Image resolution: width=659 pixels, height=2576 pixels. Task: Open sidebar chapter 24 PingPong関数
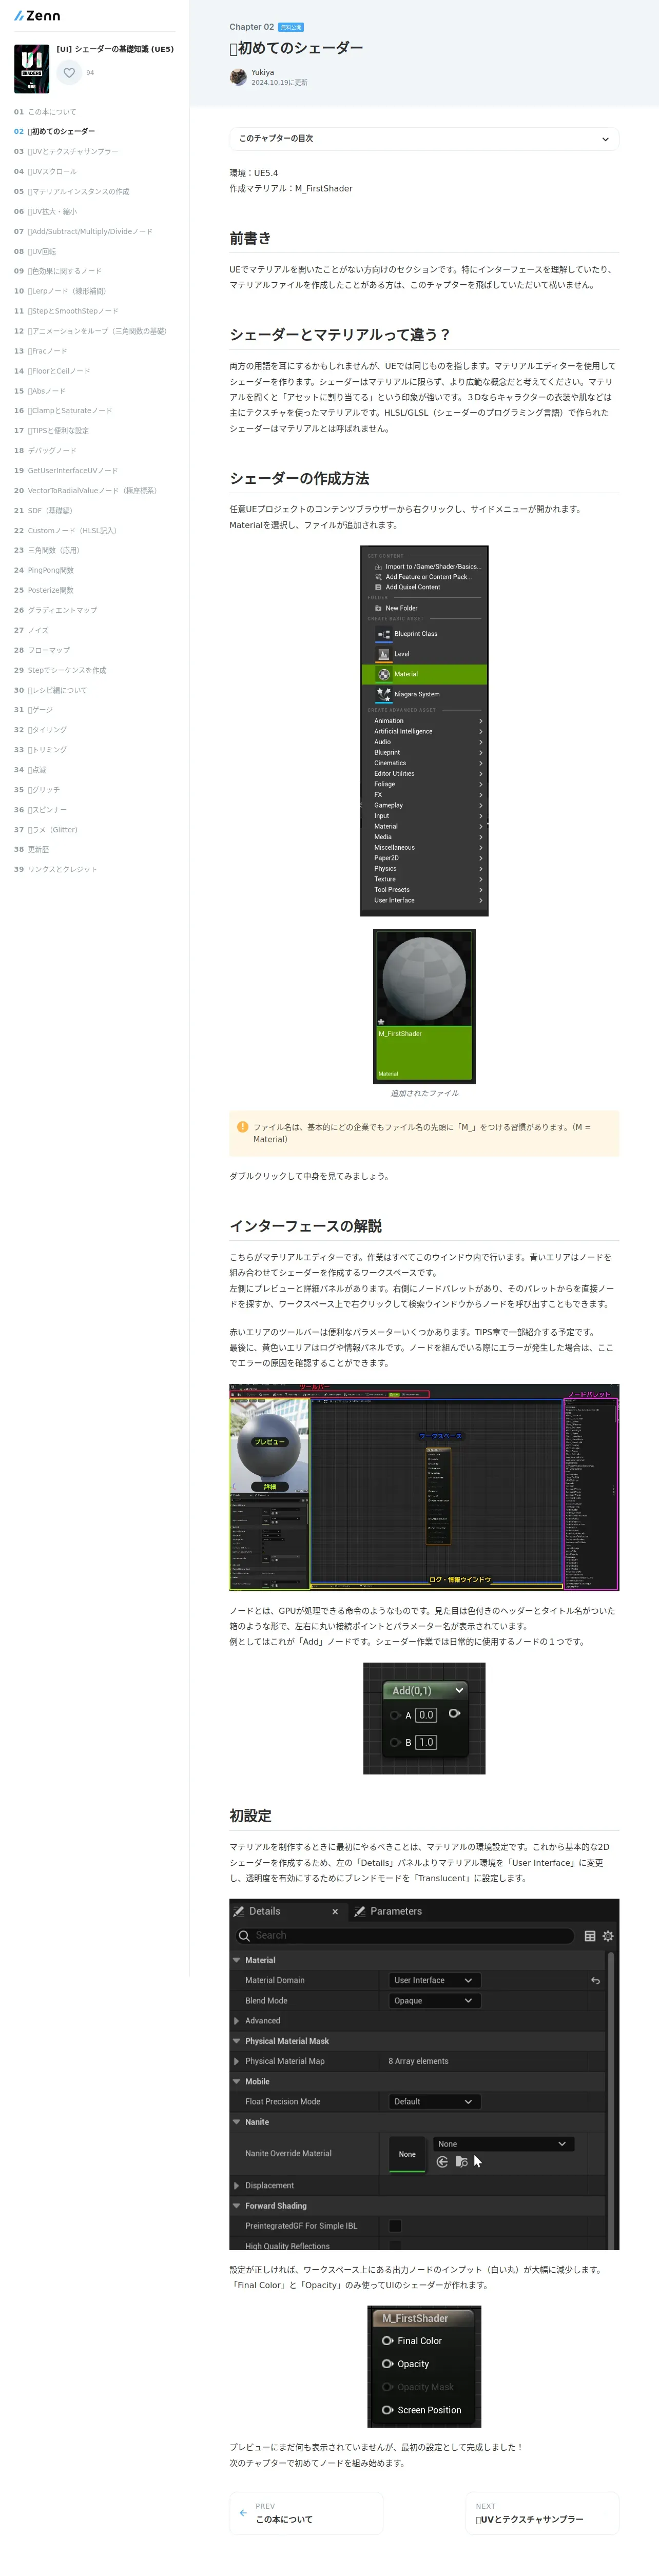point(44,570)
